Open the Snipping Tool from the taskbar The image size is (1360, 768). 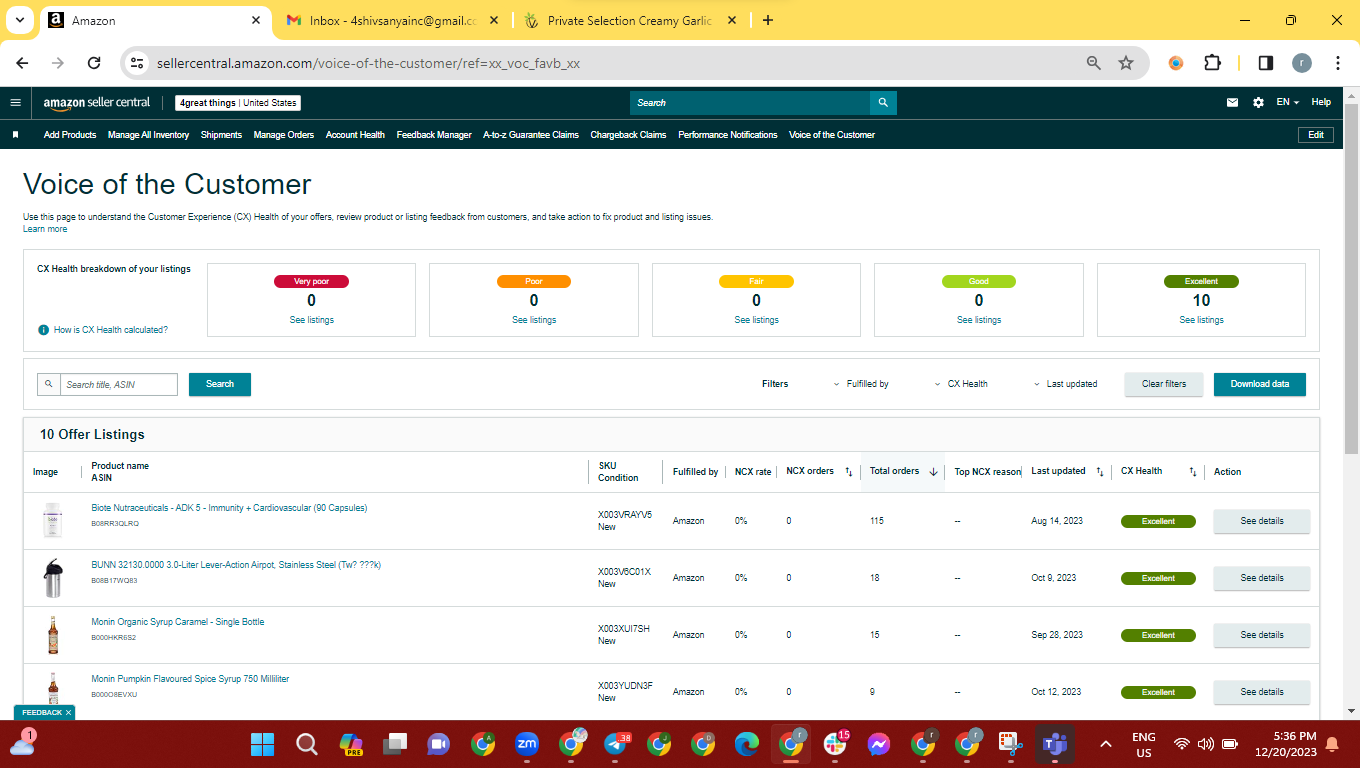(1011, 744)
